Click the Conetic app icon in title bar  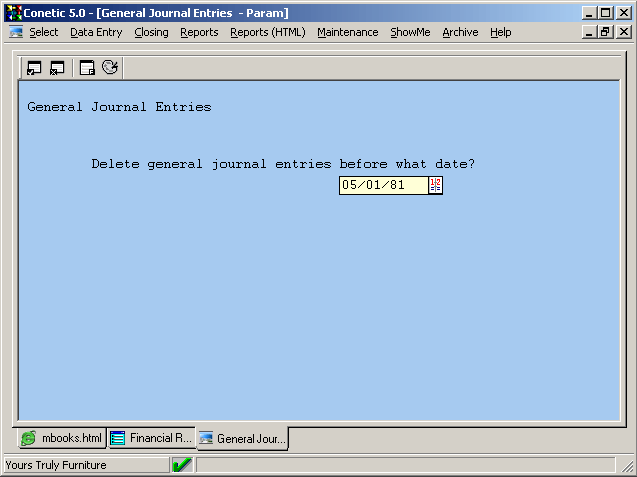click(13, 13)
